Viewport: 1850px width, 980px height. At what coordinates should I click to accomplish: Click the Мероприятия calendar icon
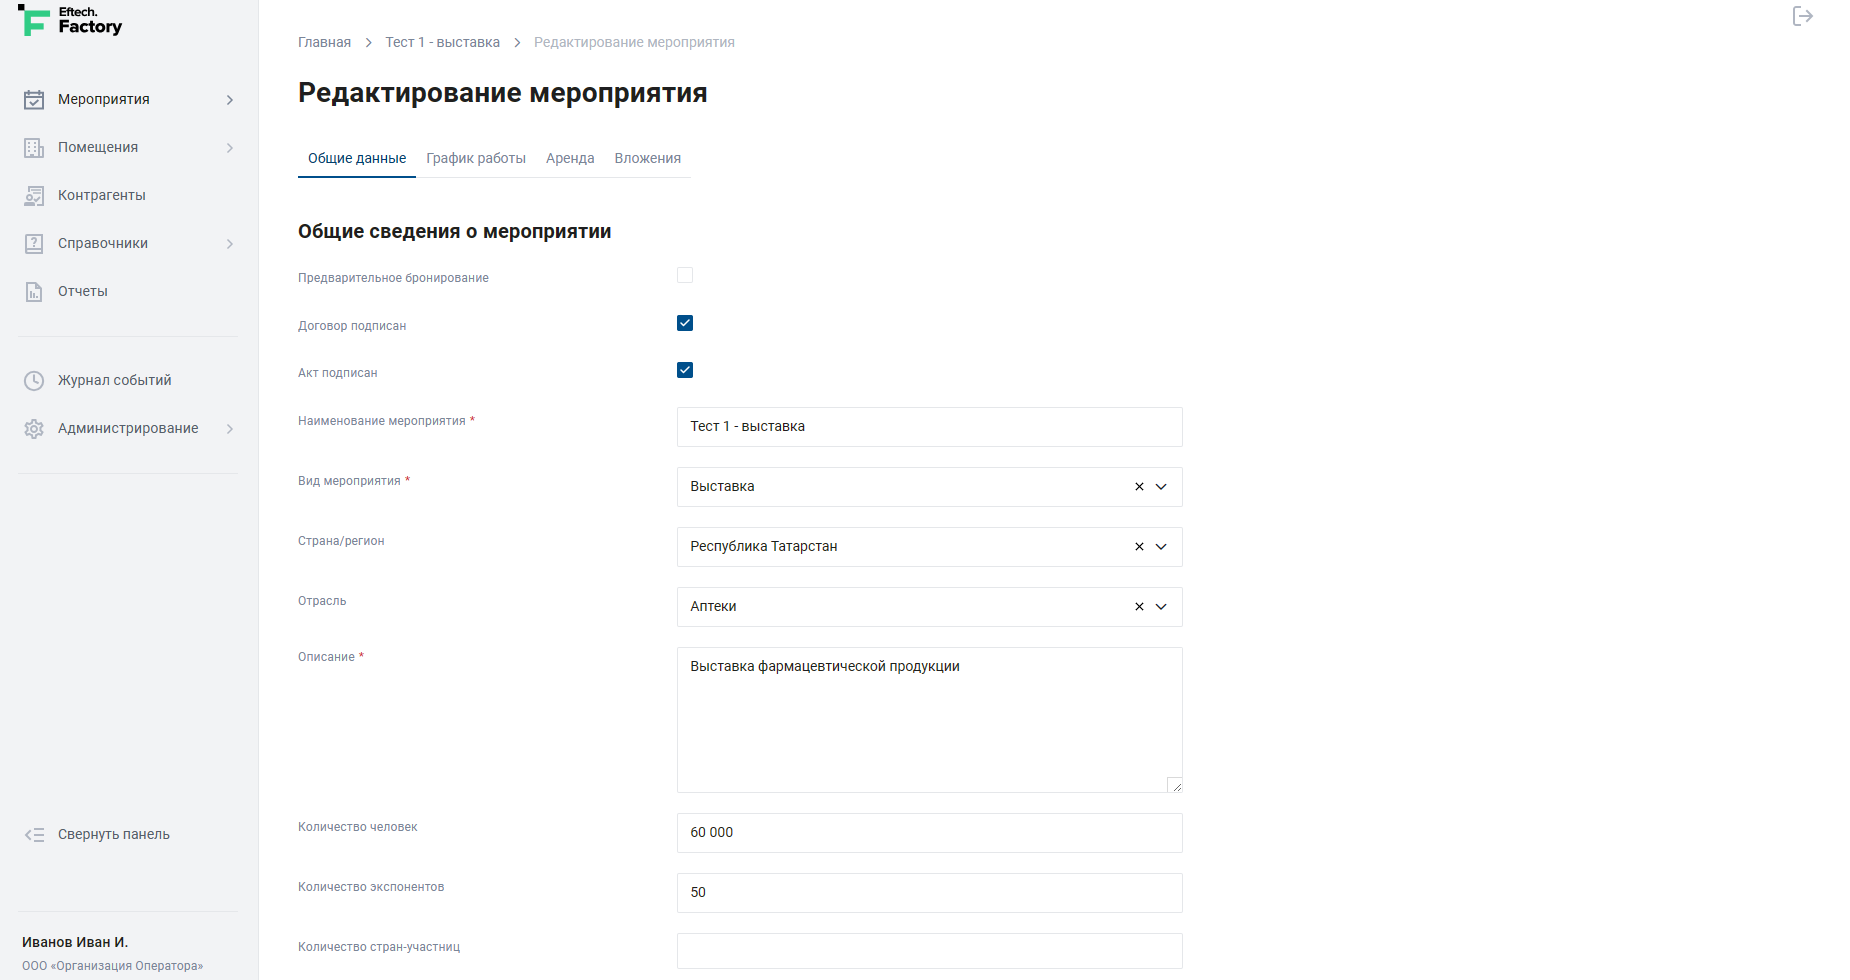[34, 100]
